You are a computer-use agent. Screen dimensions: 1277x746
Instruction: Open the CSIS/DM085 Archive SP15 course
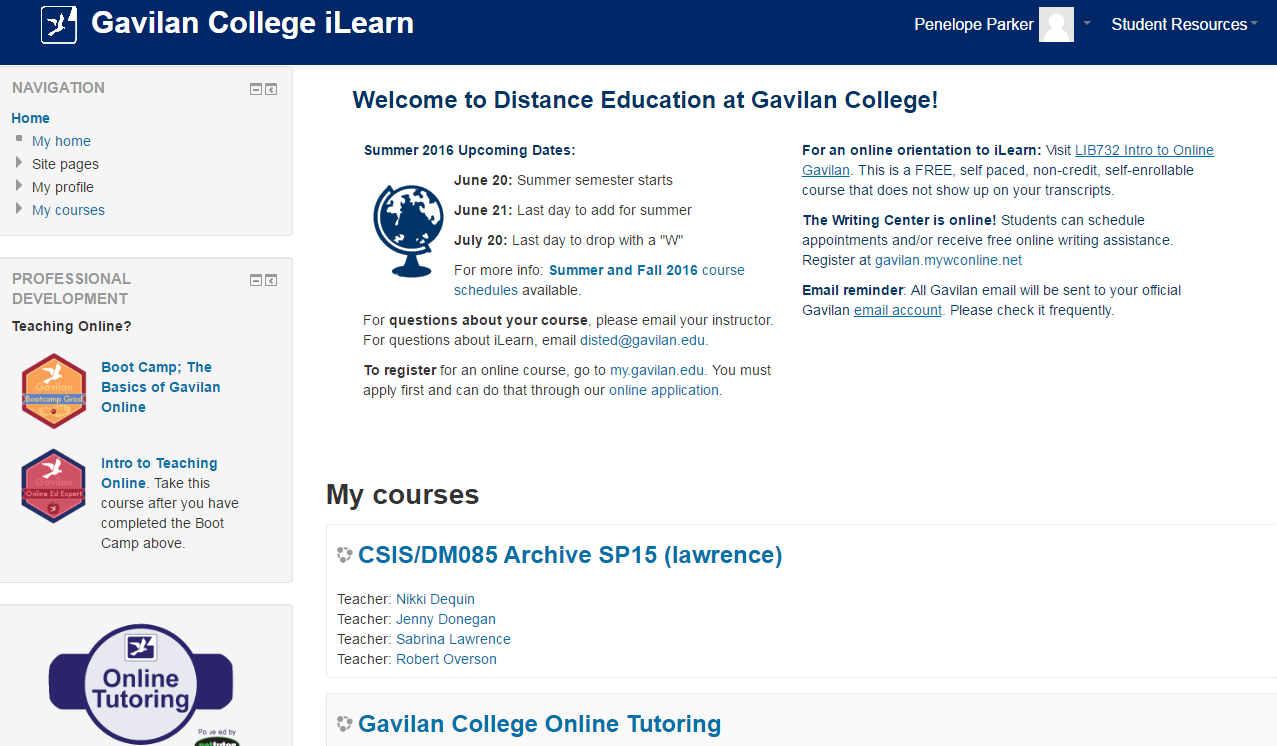pos(569,555)
